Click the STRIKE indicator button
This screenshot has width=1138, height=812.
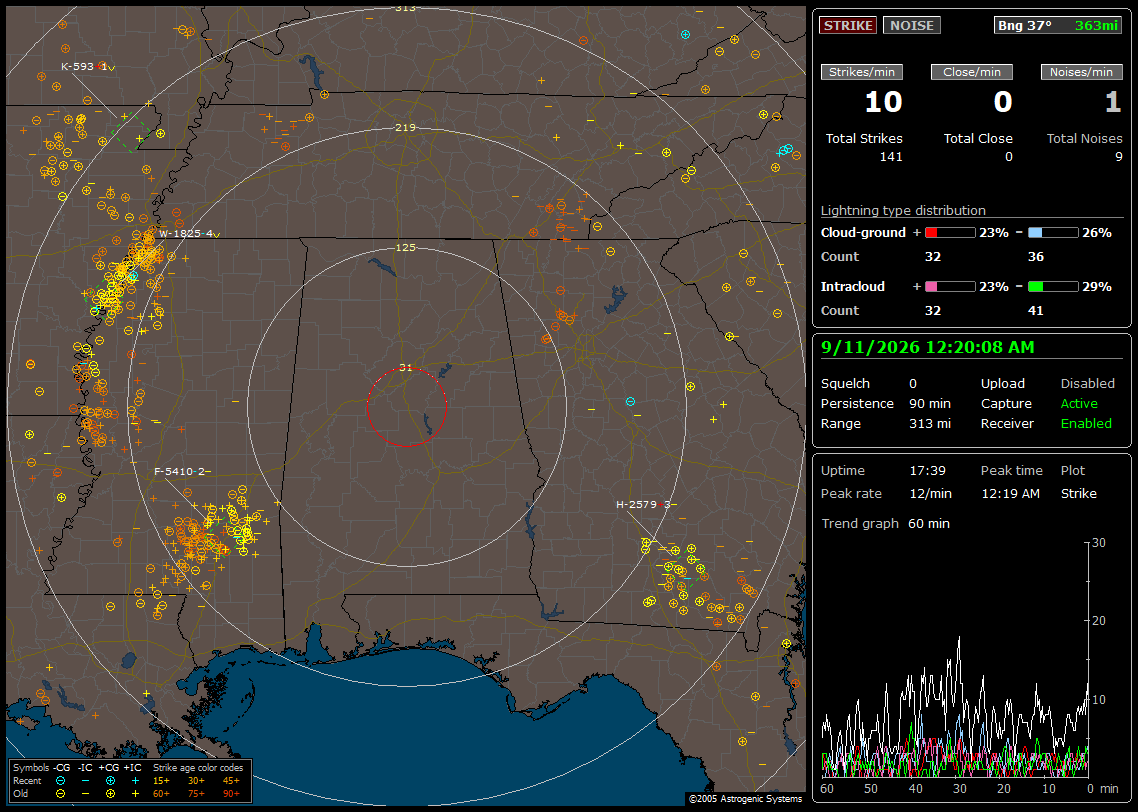pyautogui.click(x=848, y=25)
